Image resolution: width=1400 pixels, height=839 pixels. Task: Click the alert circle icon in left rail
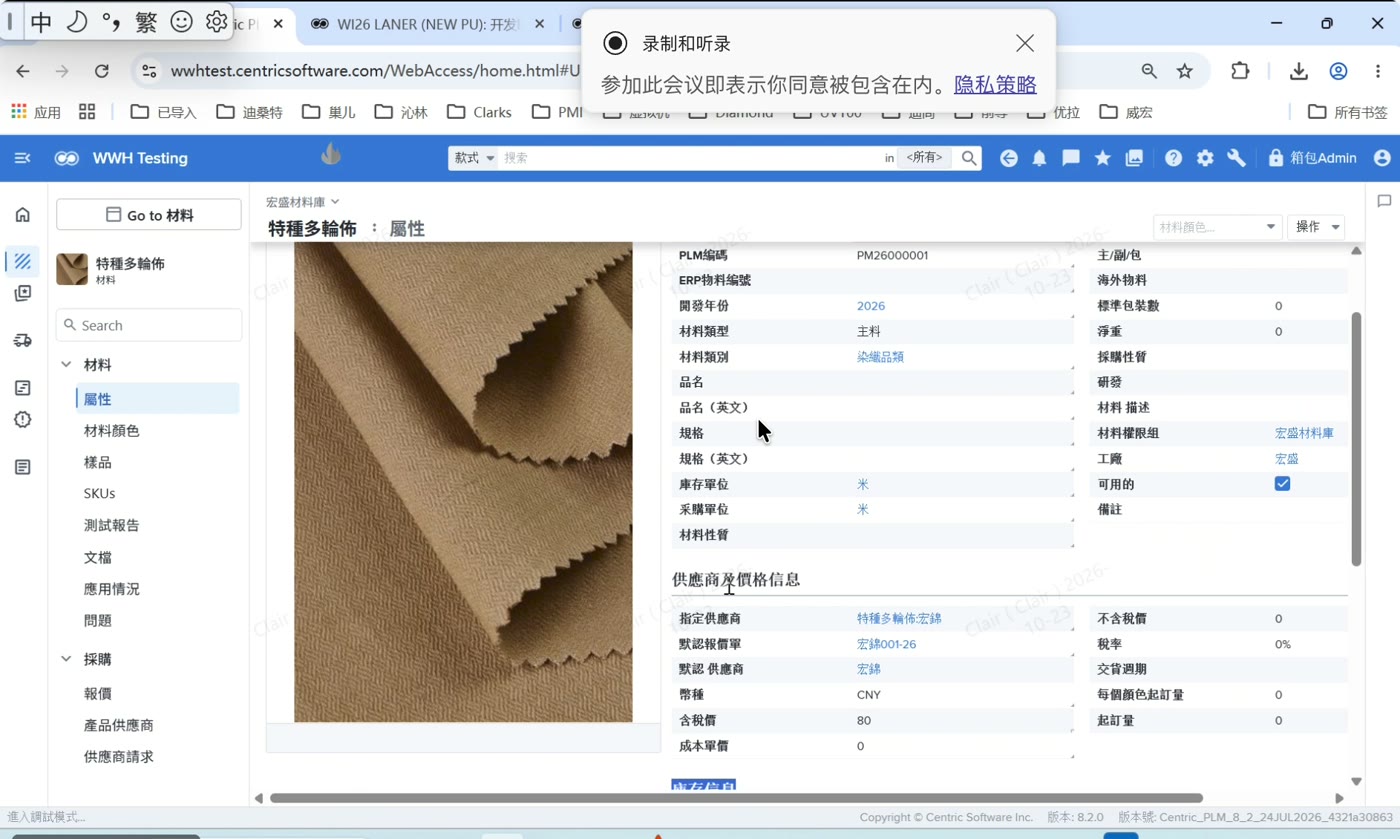[23, 419]
